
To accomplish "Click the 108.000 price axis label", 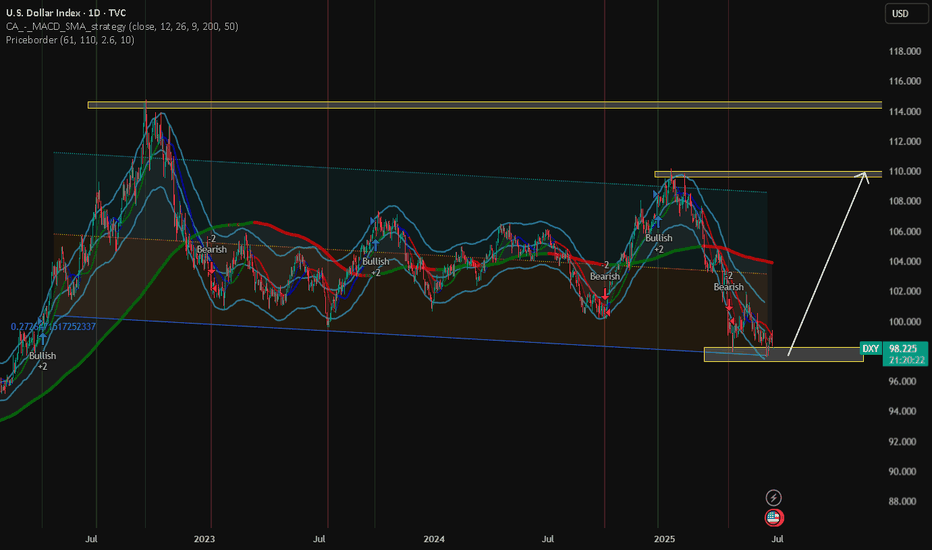I will point(905,202).
